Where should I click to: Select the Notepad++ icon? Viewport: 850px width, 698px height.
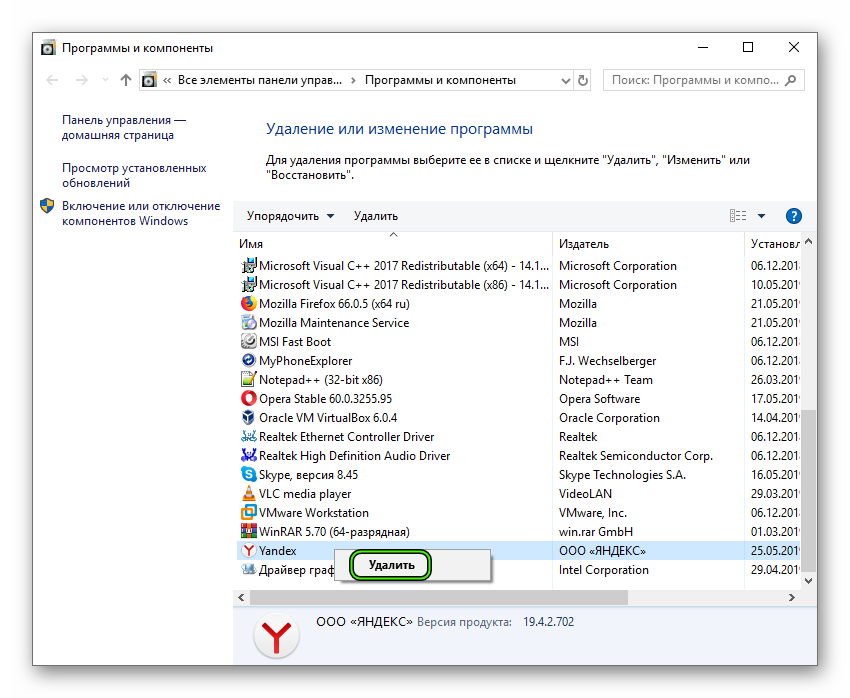tap(248, 379)
